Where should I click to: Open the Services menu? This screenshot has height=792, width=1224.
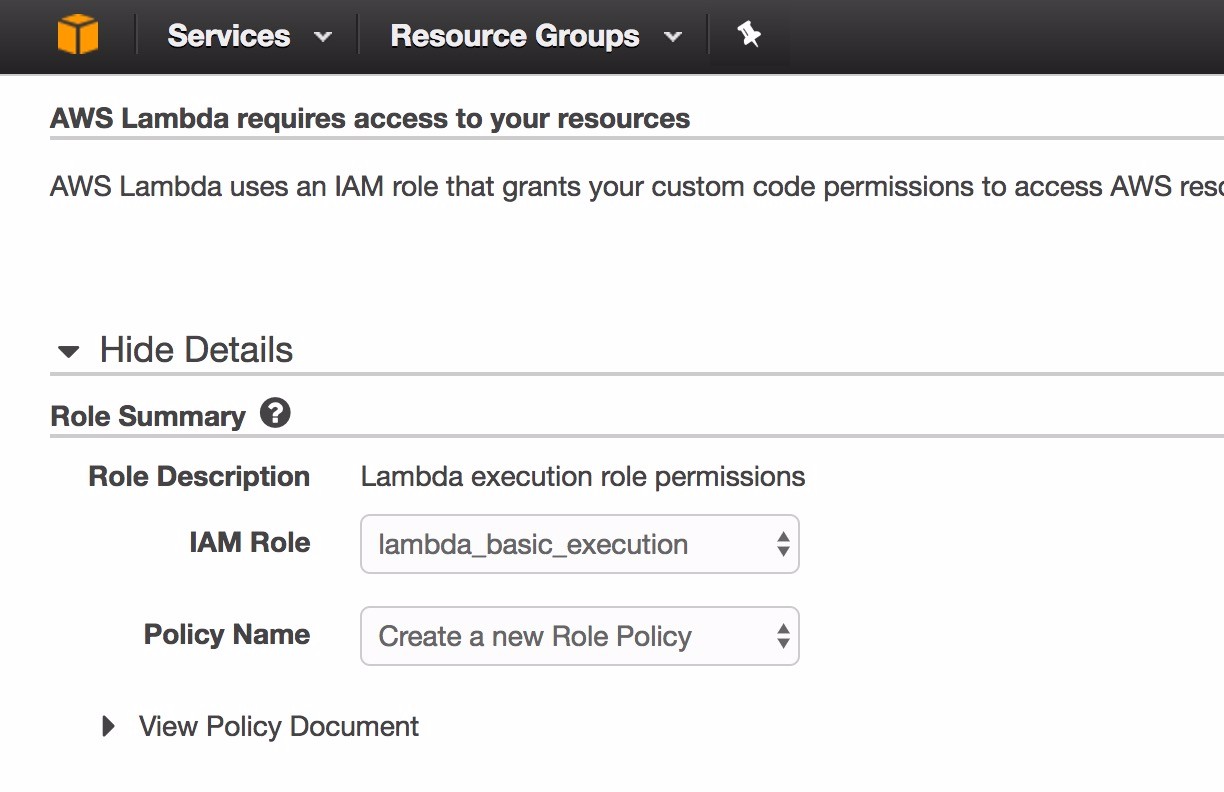pyautogui.click(x=229, y=36)
